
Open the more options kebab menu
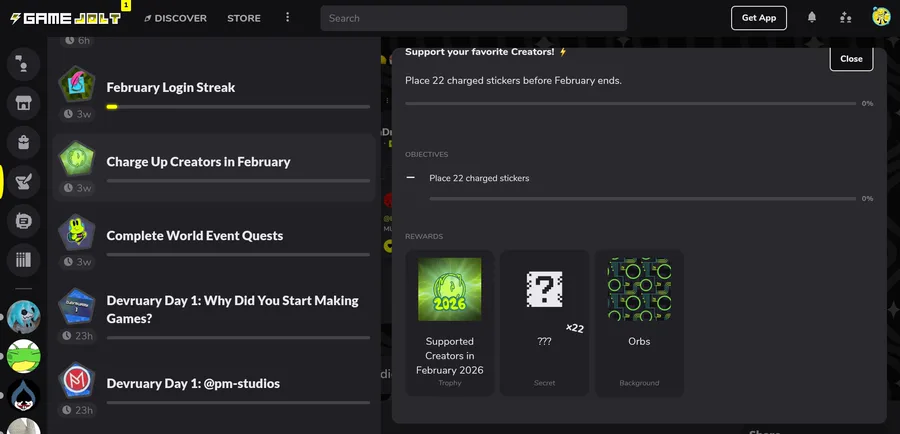point(287,18)
